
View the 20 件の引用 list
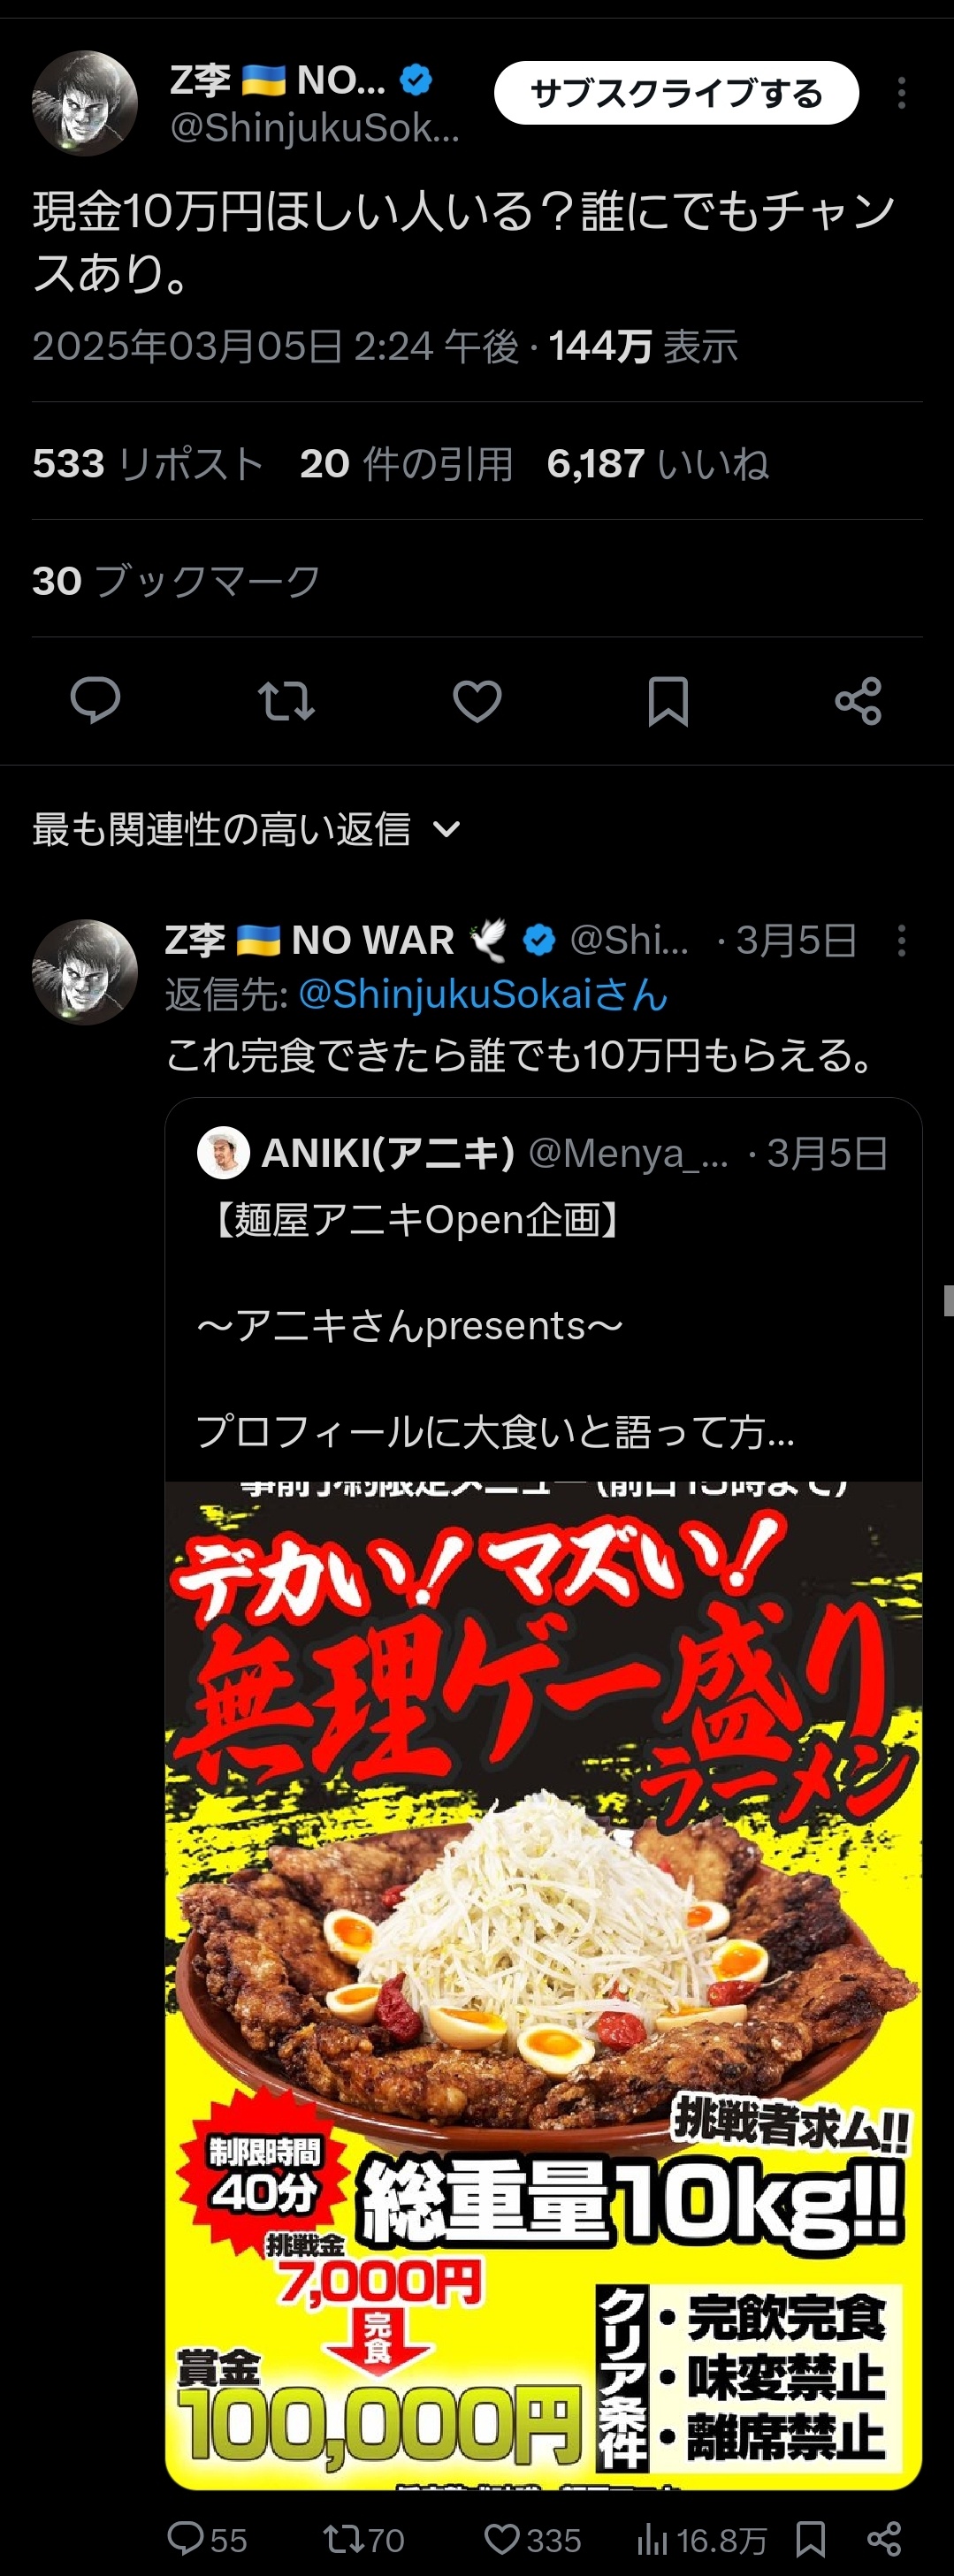click(406, 464)
